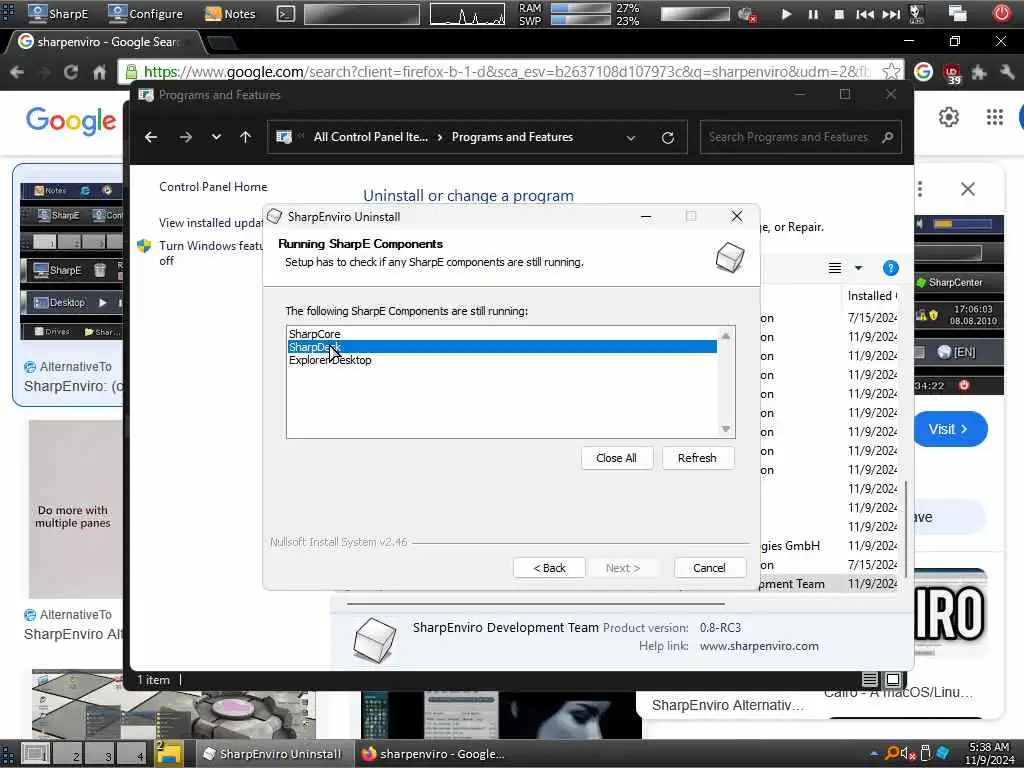Open the Notes module in top bar
1024x768 pixels.
pyautogui.click(x=230, y=13)
